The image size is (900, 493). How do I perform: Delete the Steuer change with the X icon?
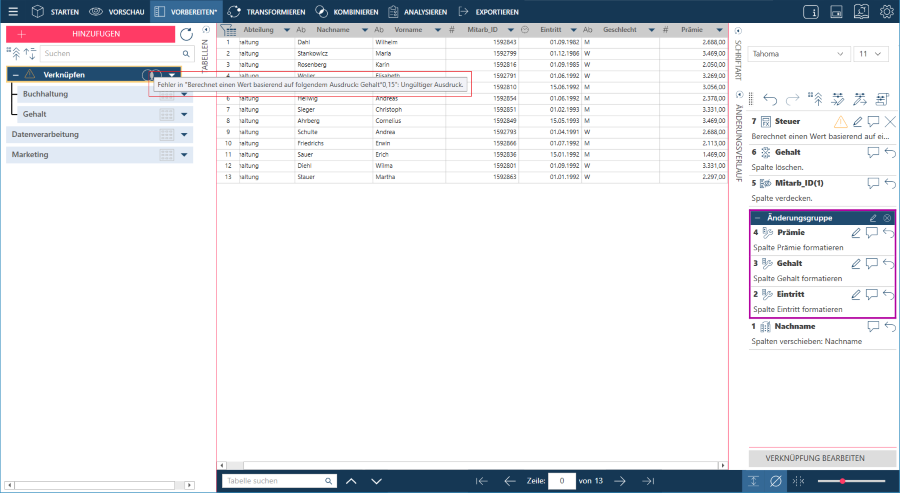click(890, 121)
